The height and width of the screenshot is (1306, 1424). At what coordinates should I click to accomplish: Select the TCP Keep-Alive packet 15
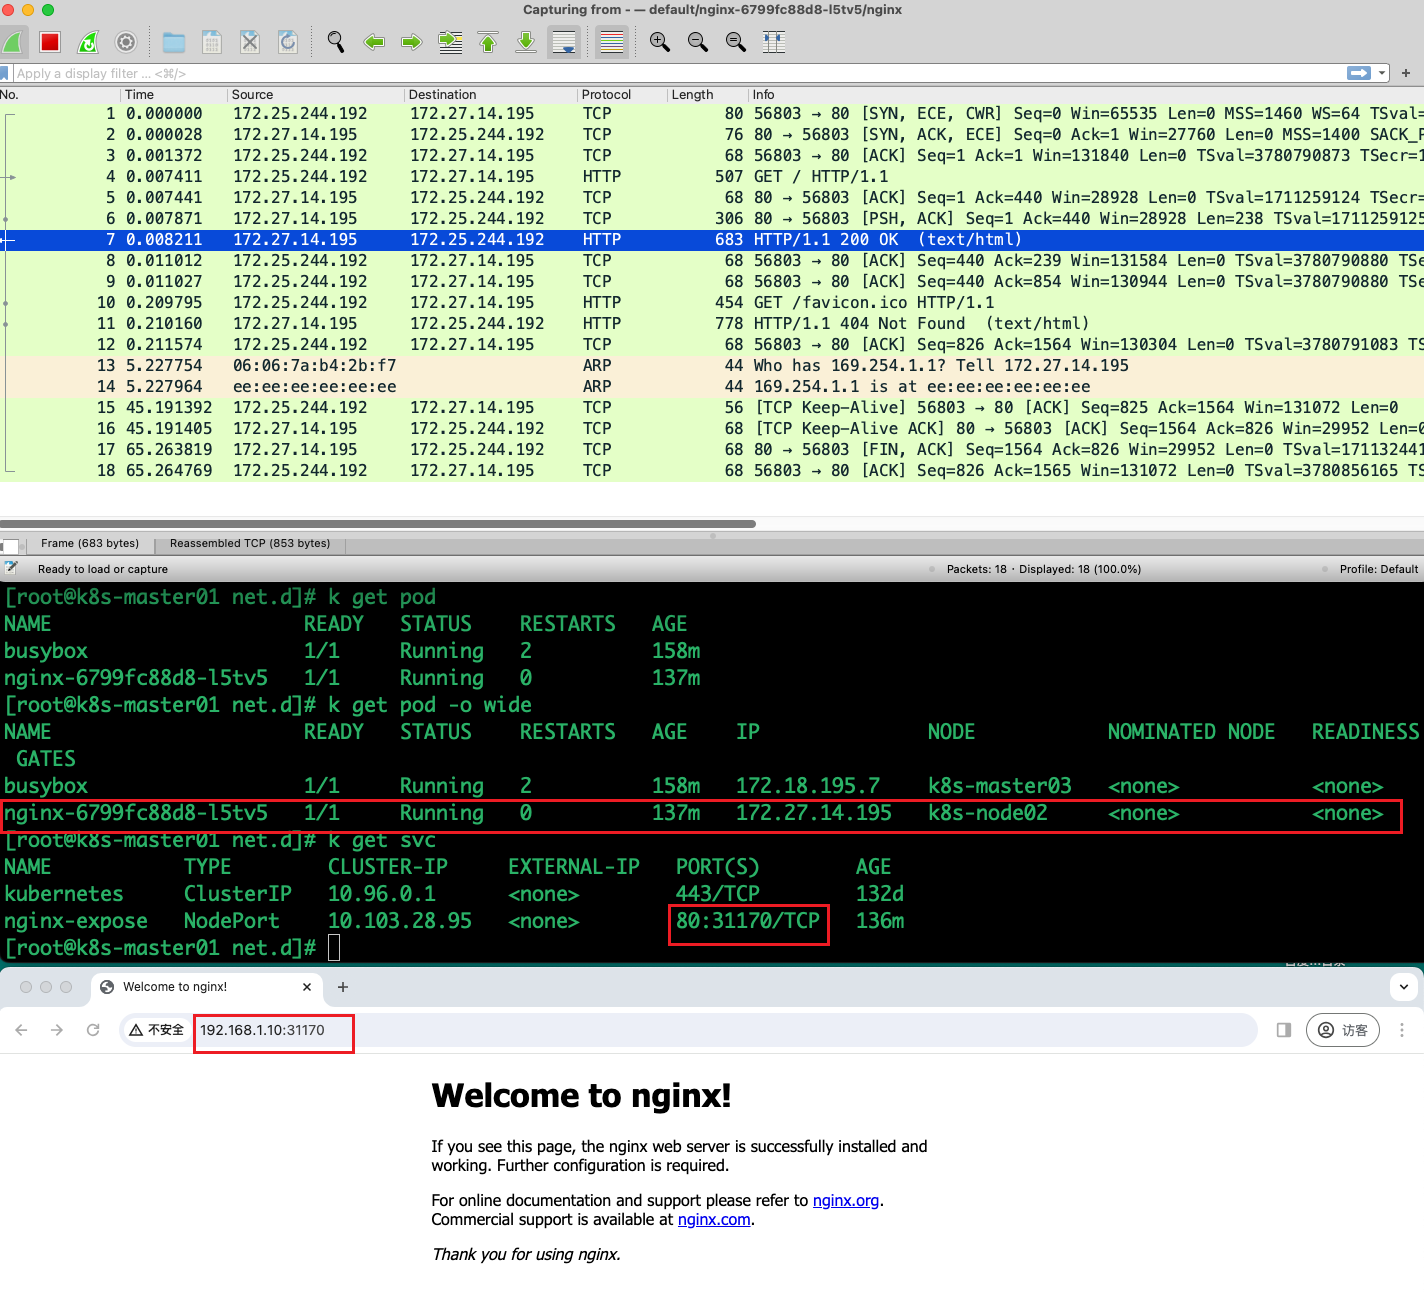coord(712,408)
